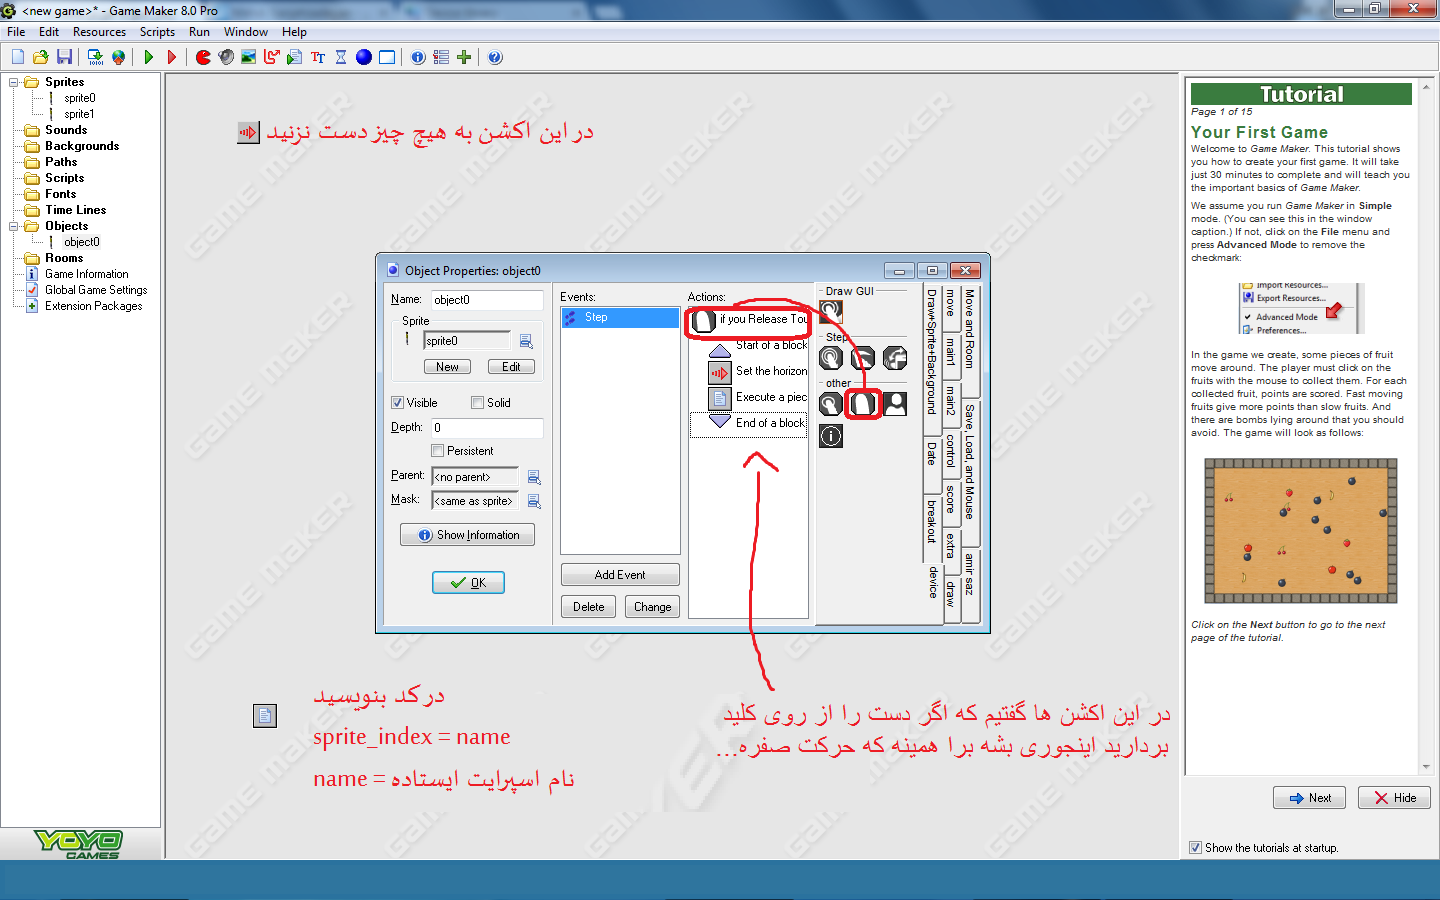This screenshot has width=1440, height=900.
Task: Click the Edit sprite button
Action: [x=511, y=367]
